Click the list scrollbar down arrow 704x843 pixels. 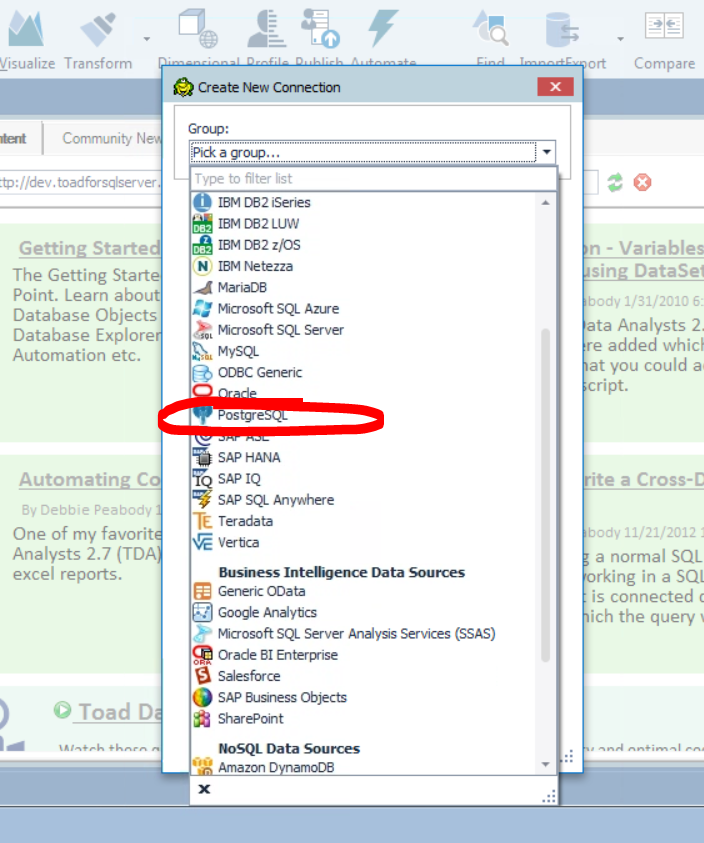click(545, 764)
